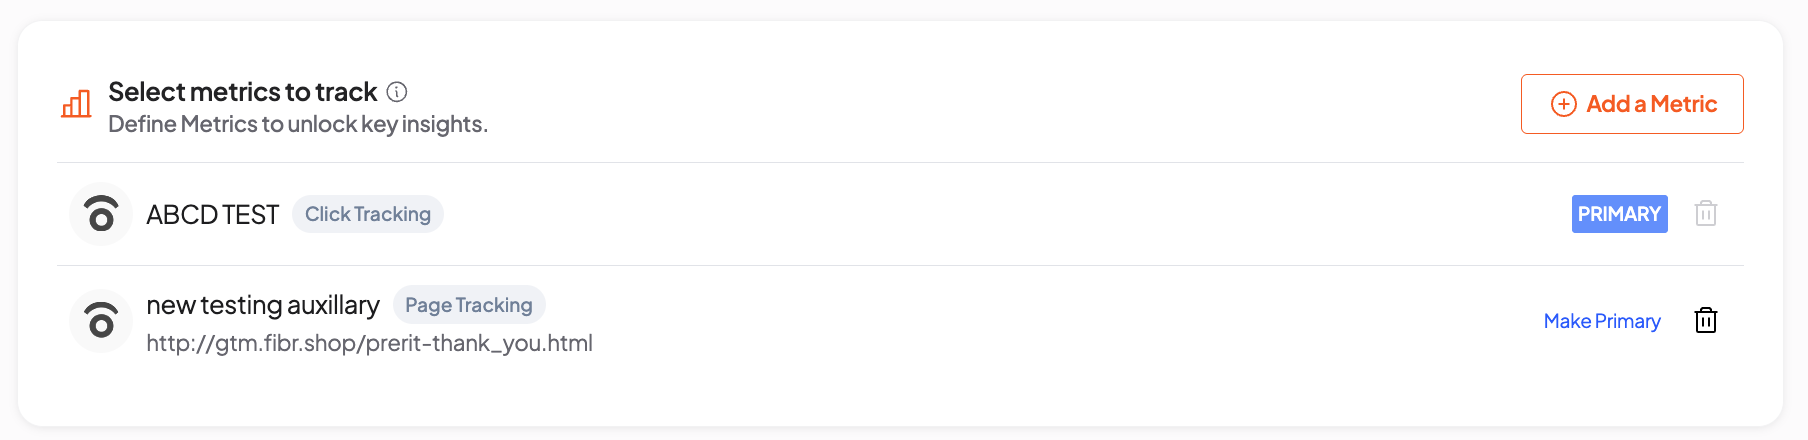This screenshot has width=1808, height=440.
Task: Click empty space in the new testing auxillary row
Action: click(1000, 320)
